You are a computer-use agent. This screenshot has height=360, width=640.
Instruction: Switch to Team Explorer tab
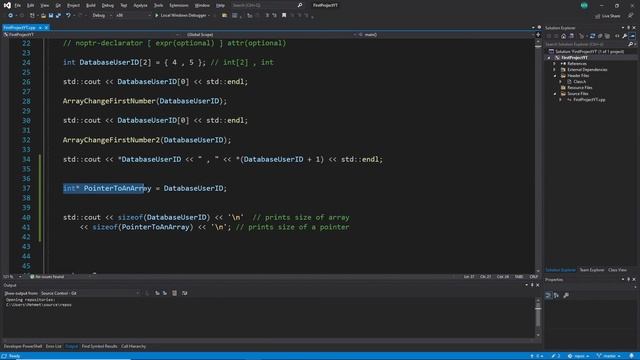coord(592,270)
